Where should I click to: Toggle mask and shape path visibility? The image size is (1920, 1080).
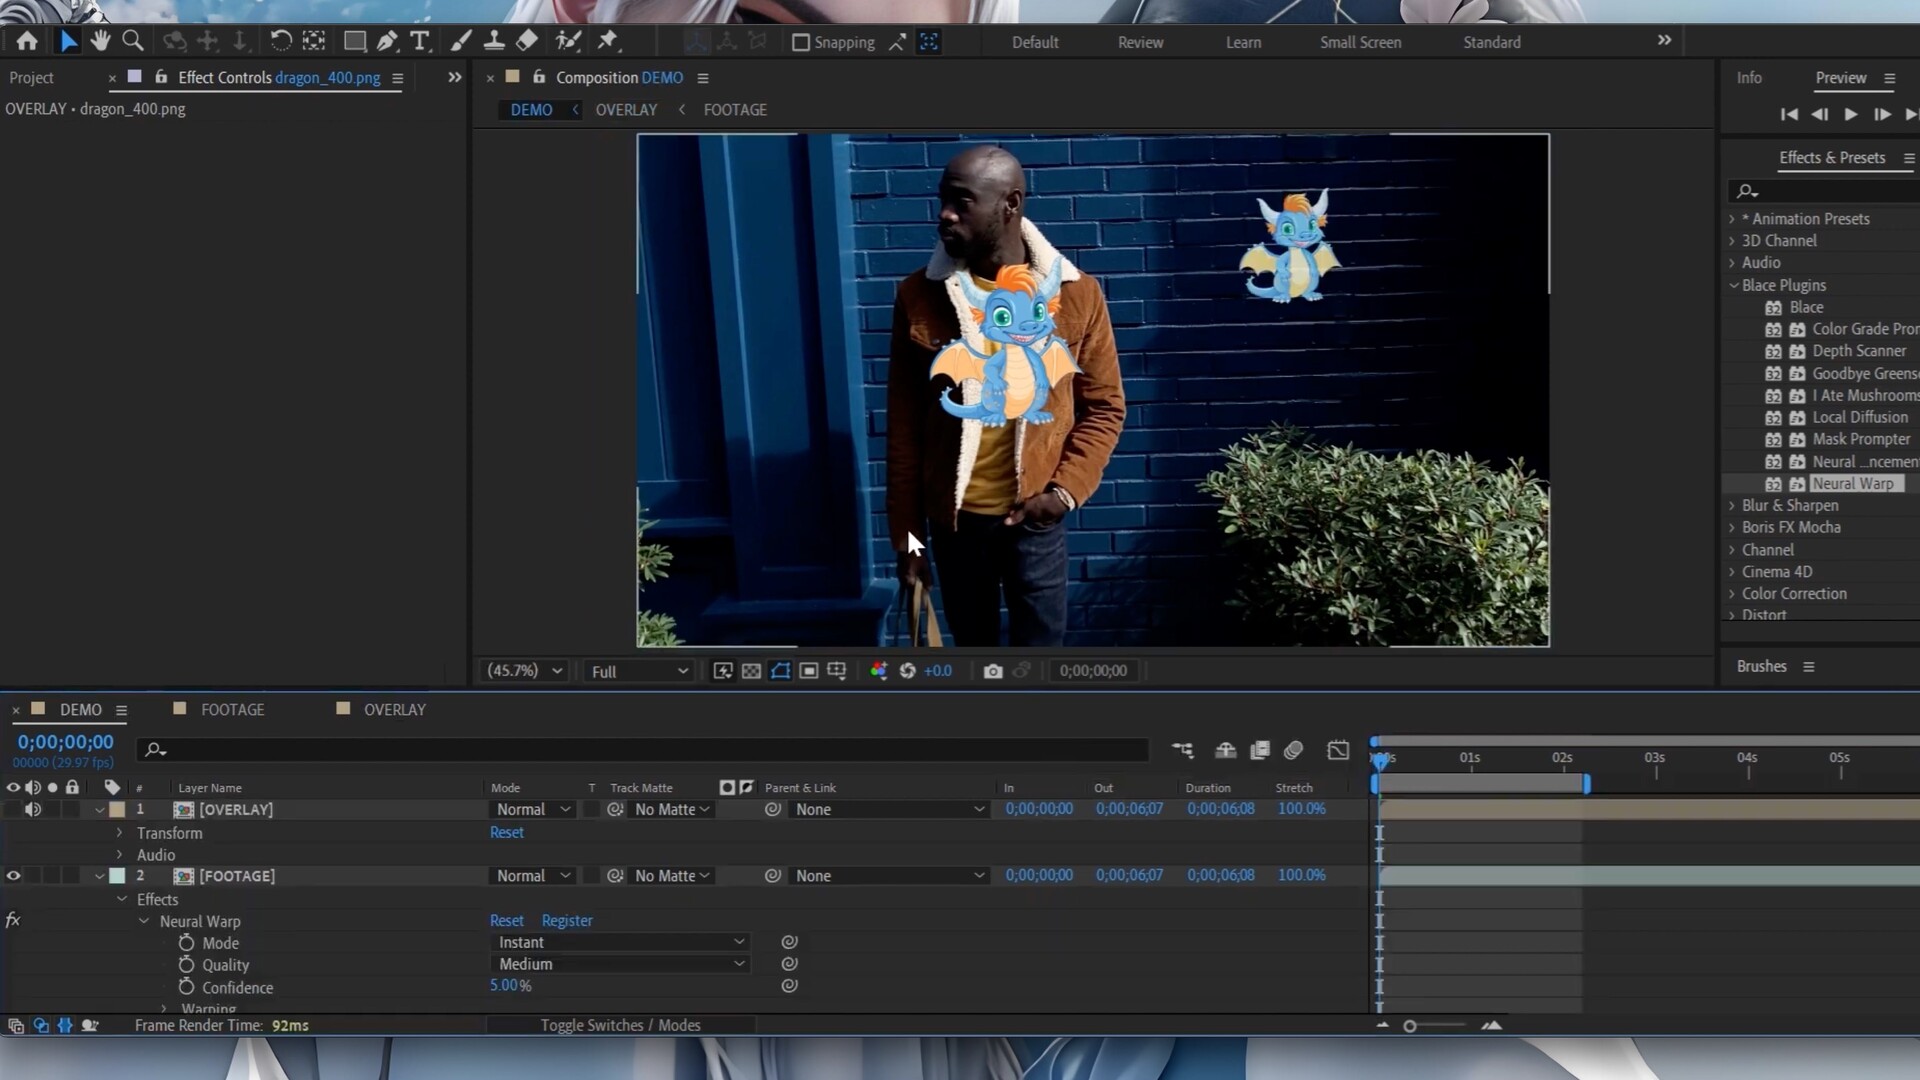pyautogui.click(x=780, y=671)
